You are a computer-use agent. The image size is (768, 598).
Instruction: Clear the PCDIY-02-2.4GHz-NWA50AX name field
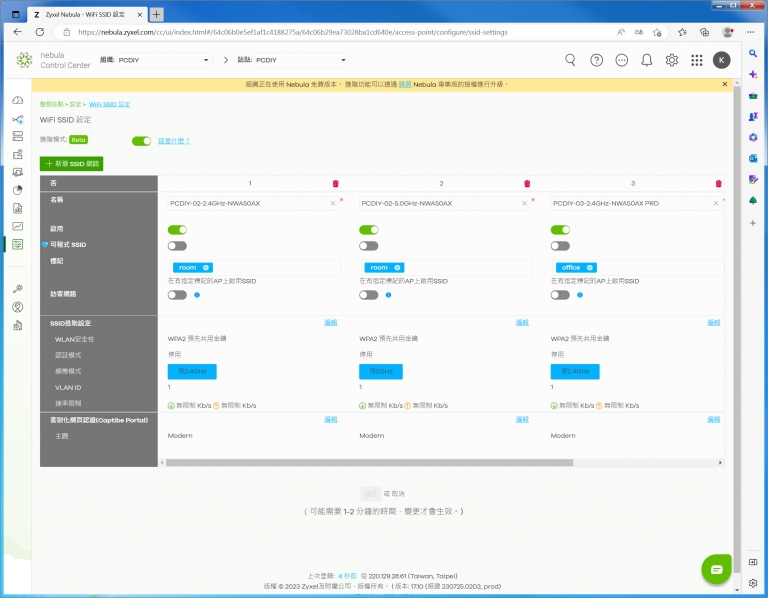333,203
